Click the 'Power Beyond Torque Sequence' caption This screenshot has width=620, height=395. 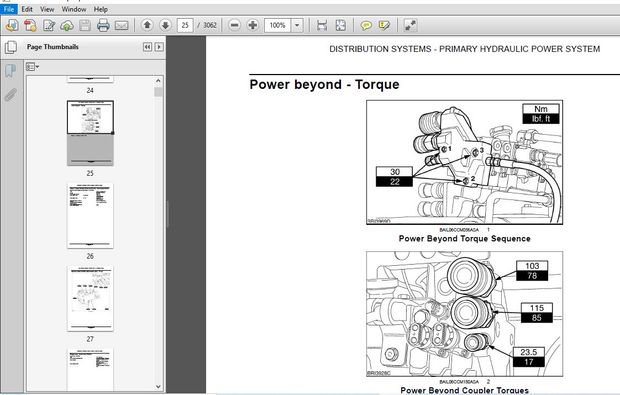(x=464, y=238)
